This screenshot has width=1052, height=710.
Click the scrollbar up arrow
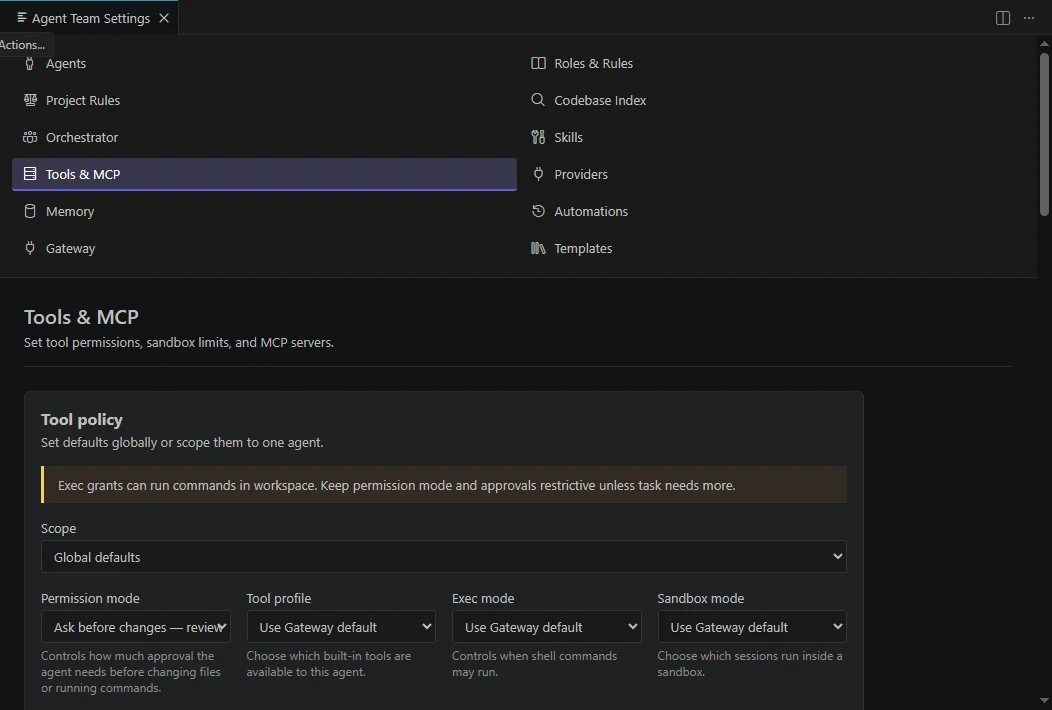coord(1044,44)
